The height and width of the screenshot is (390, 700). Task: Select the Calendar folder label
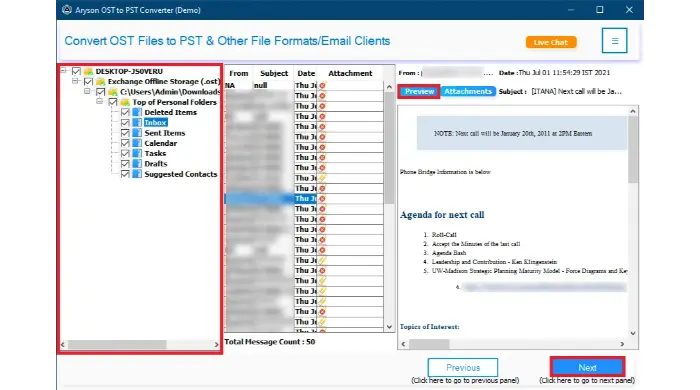(161, 143)
